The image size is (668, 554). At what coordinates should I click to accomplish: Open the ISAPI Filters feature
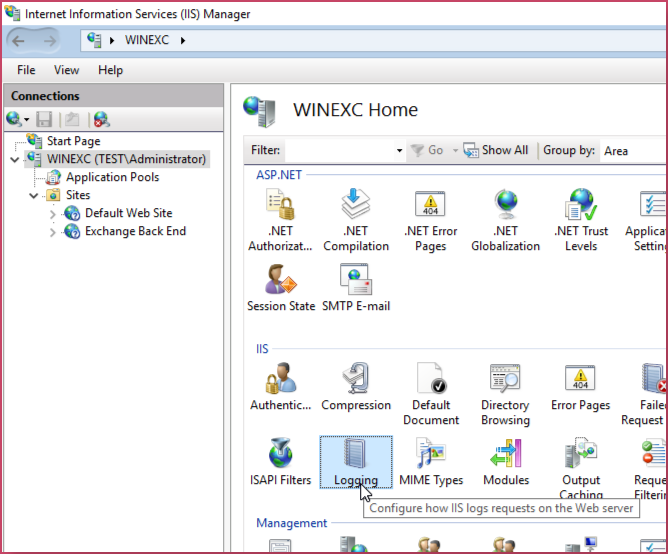tap(280, 462)
